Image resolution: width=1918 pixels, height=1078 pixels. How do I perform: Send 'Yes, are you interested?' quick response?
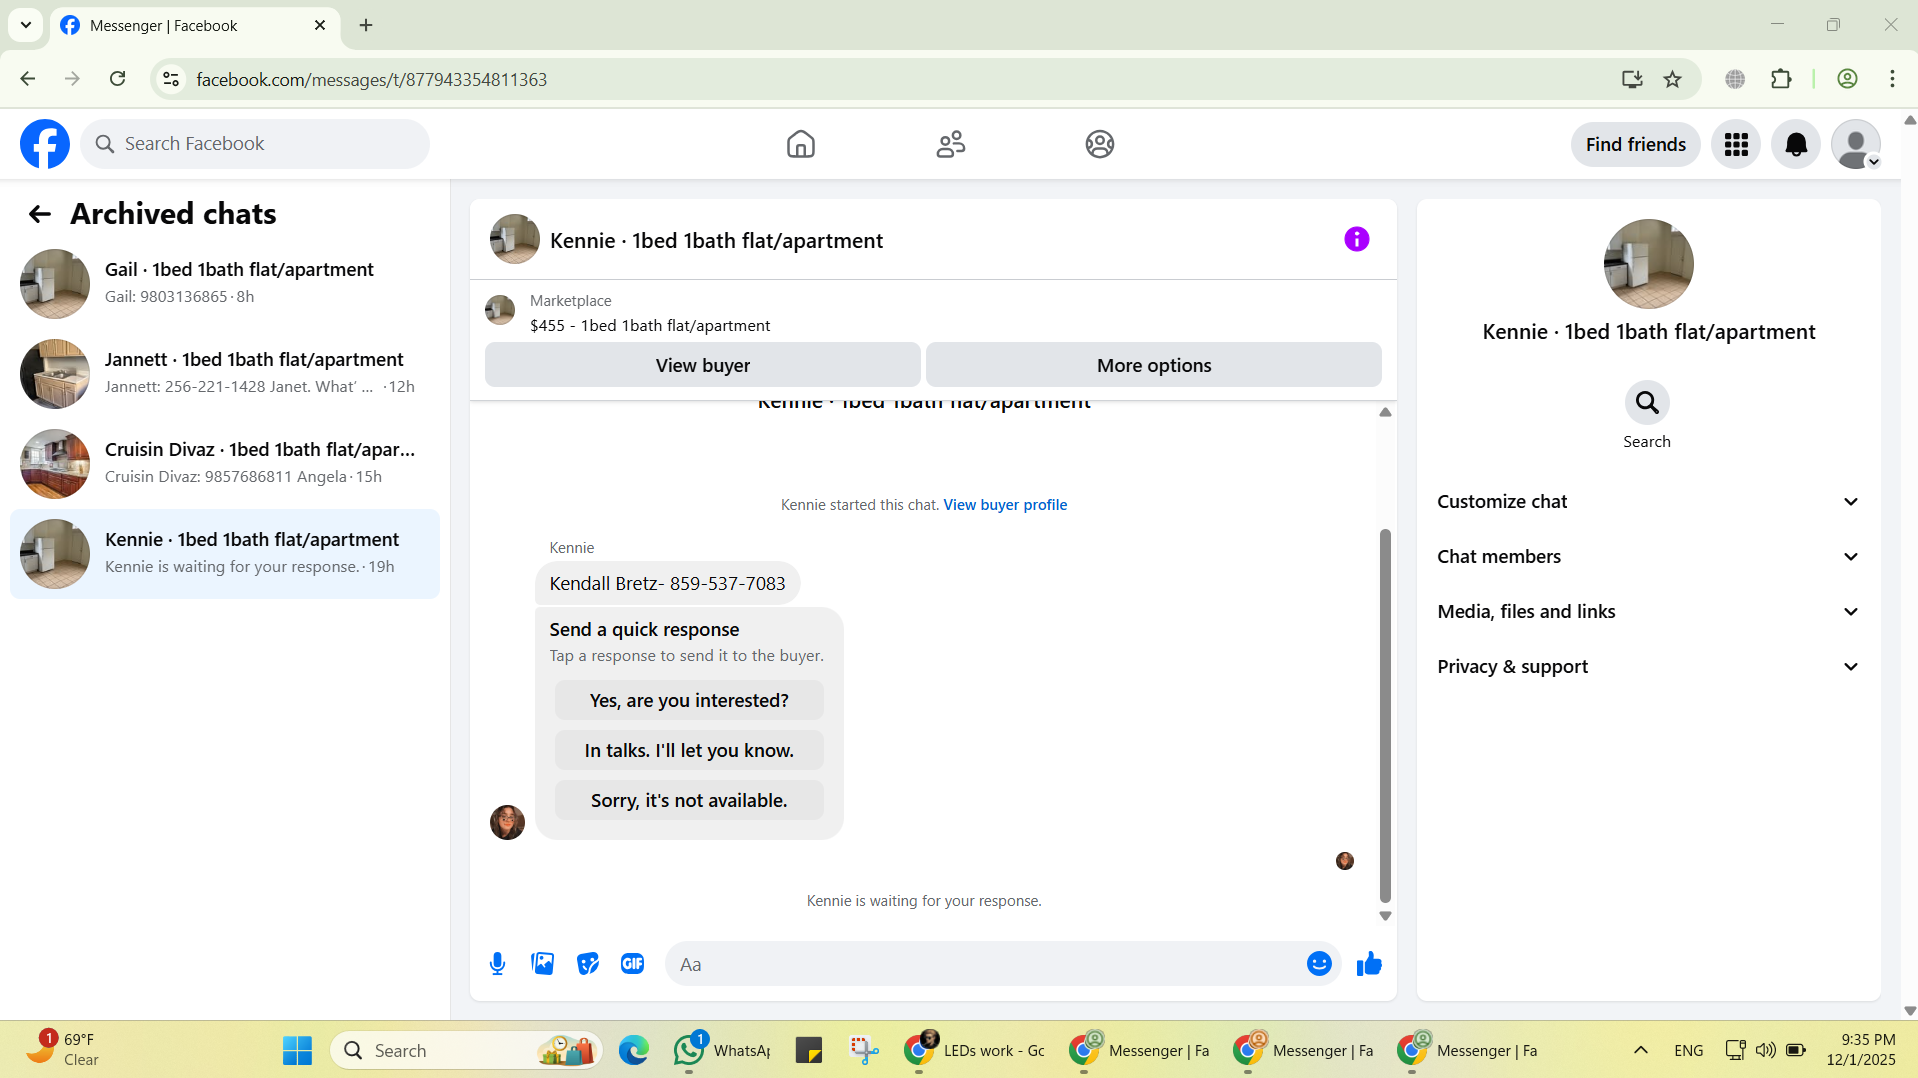(689, 700)
